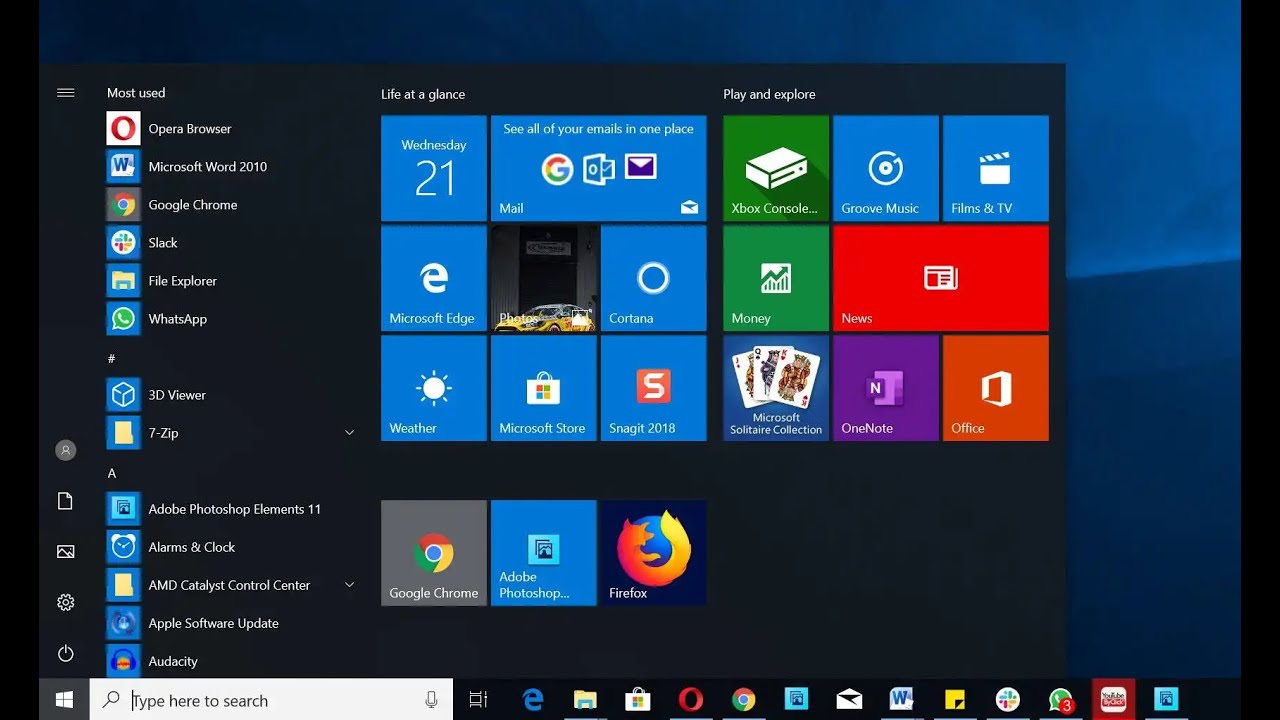Image resolution: width=1280 pixels, height=720 pixels.
Task: Focus the 'Type here to search' box
Action: coord(271,700)
